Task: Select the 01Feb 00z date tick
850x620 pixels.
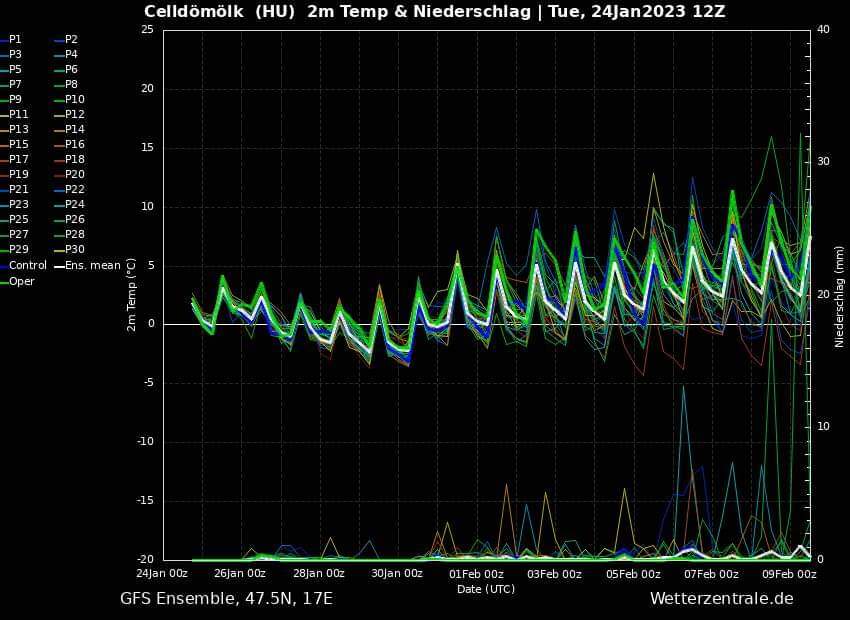Action: click(x=476, y=574)
